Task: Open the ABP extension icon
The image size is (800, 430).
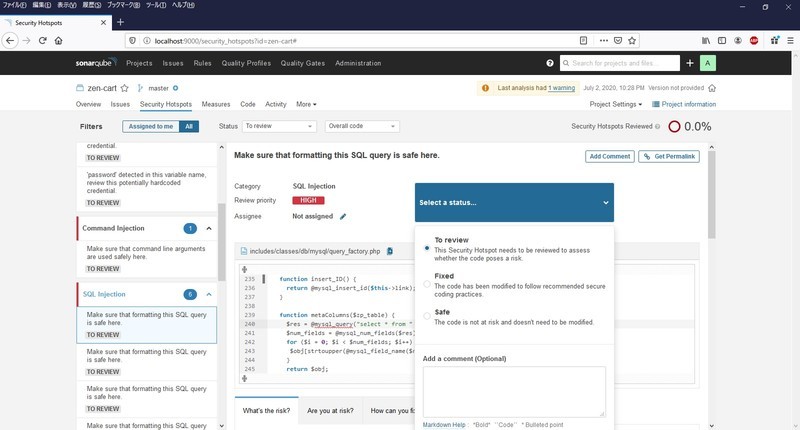Action: tap(754, 41)
